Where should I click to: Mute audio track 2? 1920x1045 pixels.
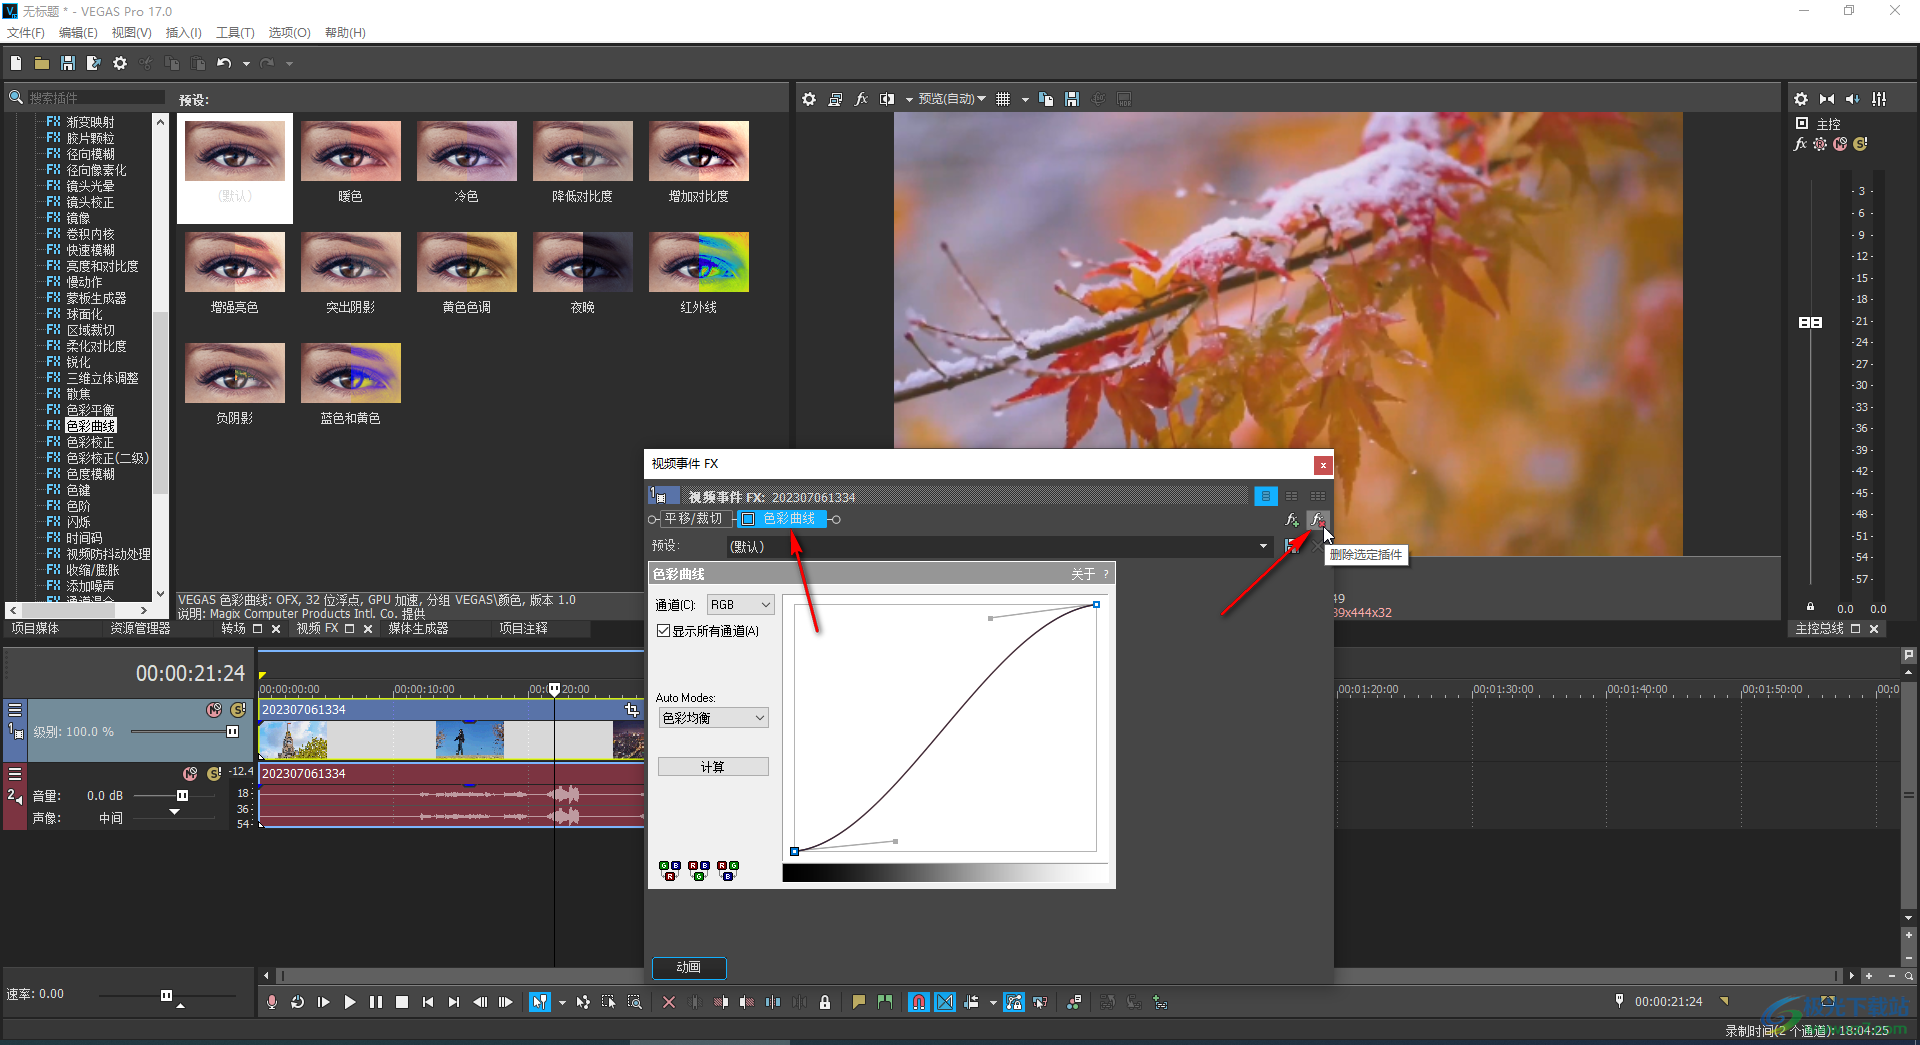(x=190, y=774)
